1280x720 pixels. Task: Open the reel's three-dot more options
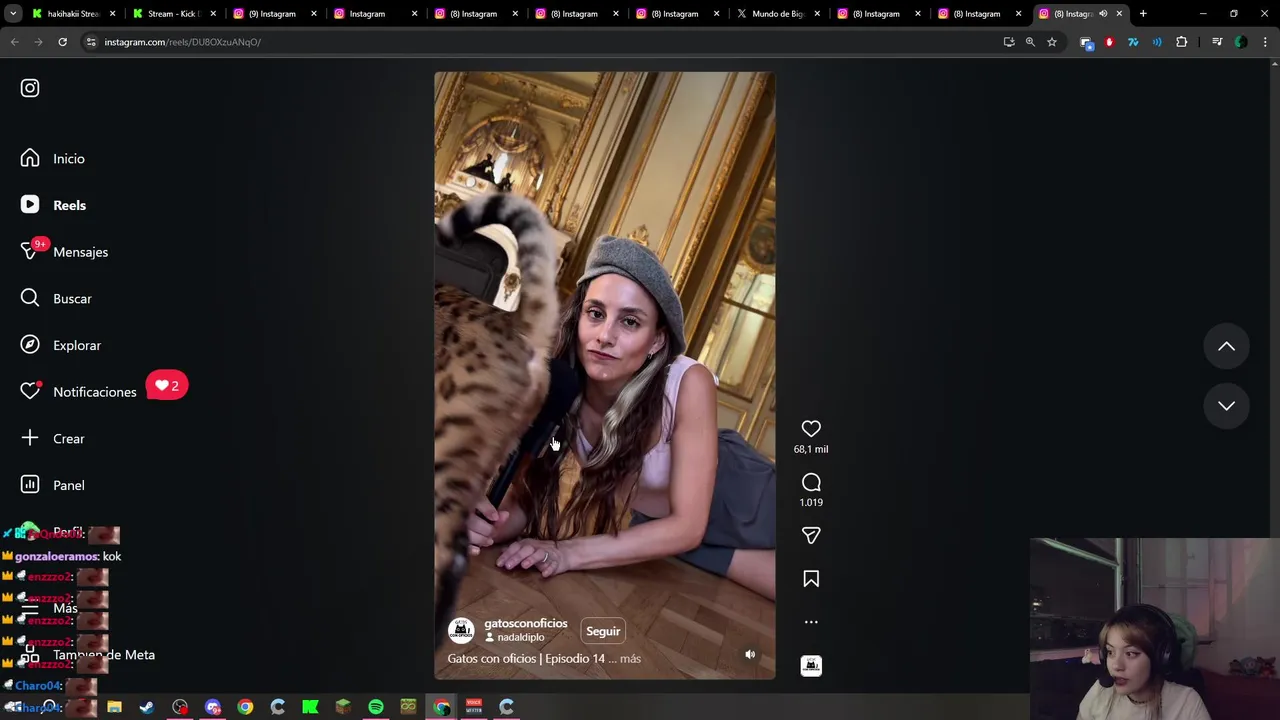(x=811, y=622)
